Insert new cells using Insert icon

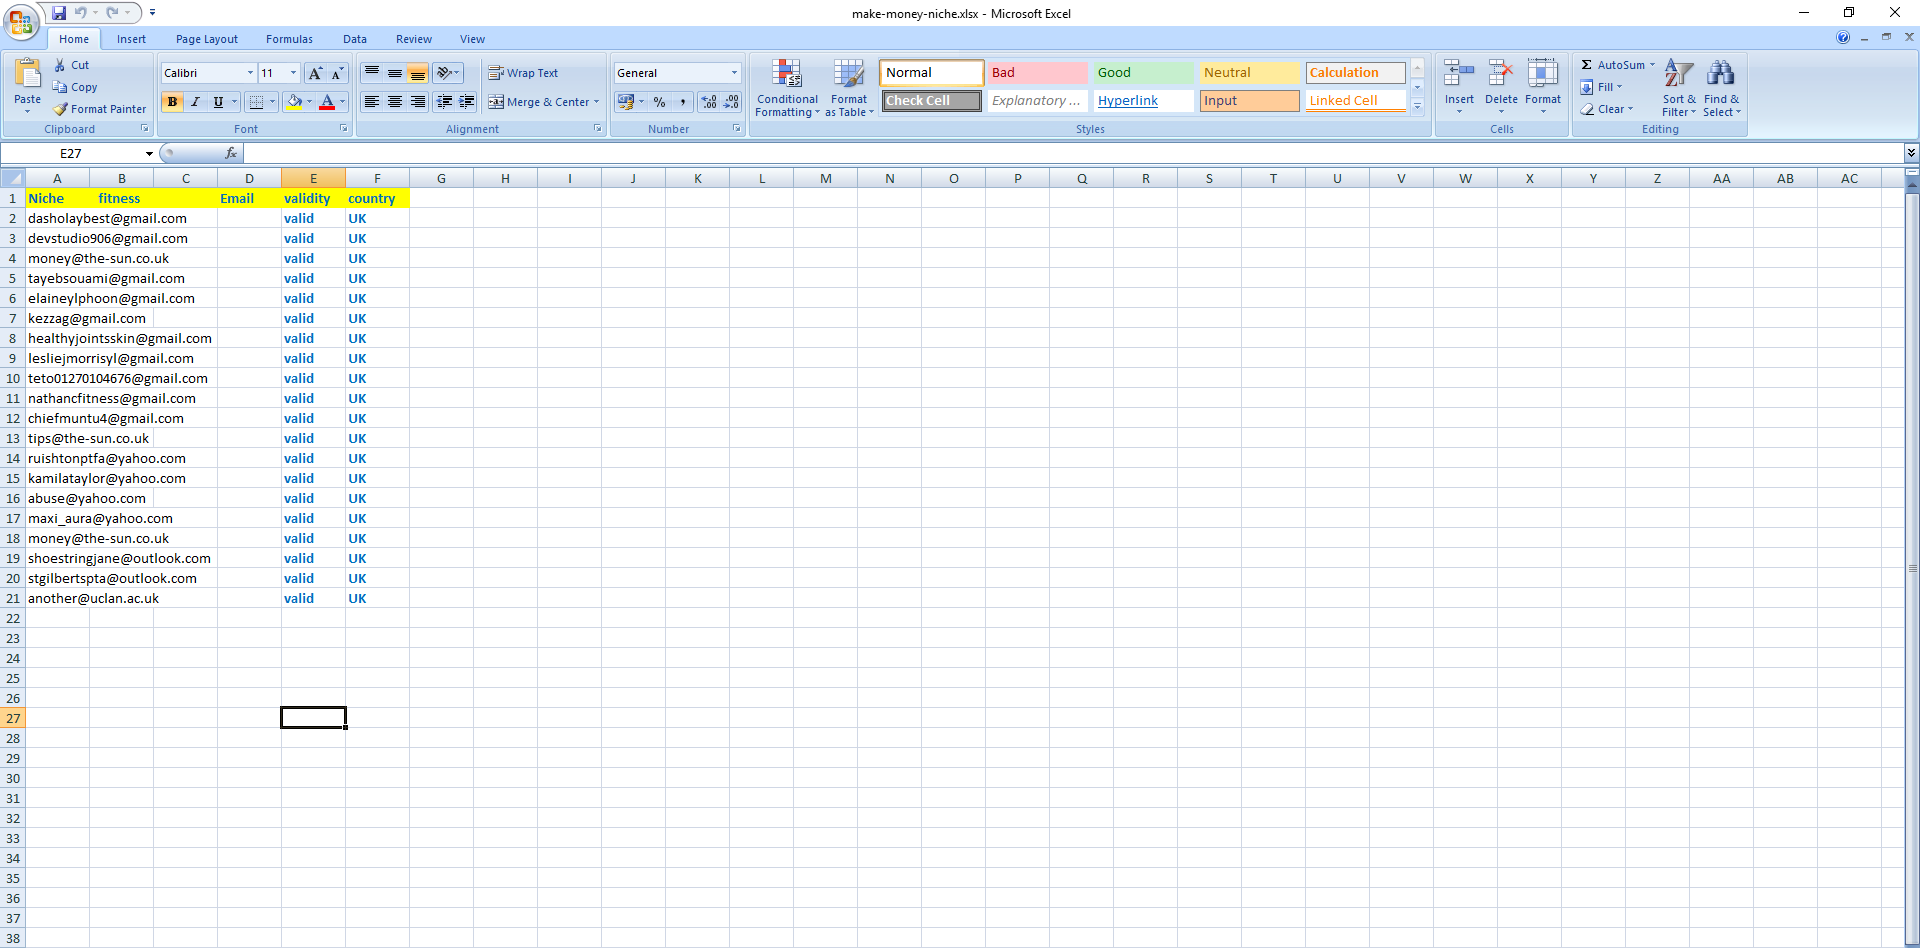pyautogui.click(x=1459, y=80)
